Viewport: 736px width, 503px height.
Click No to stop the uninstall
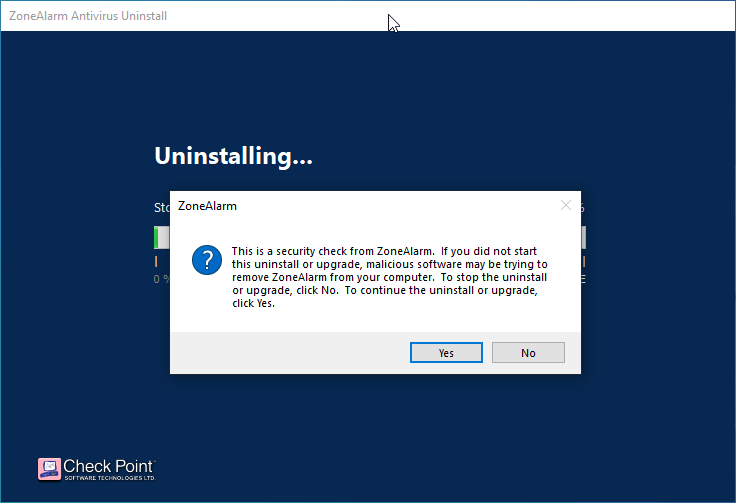click(x=528, y=352)
